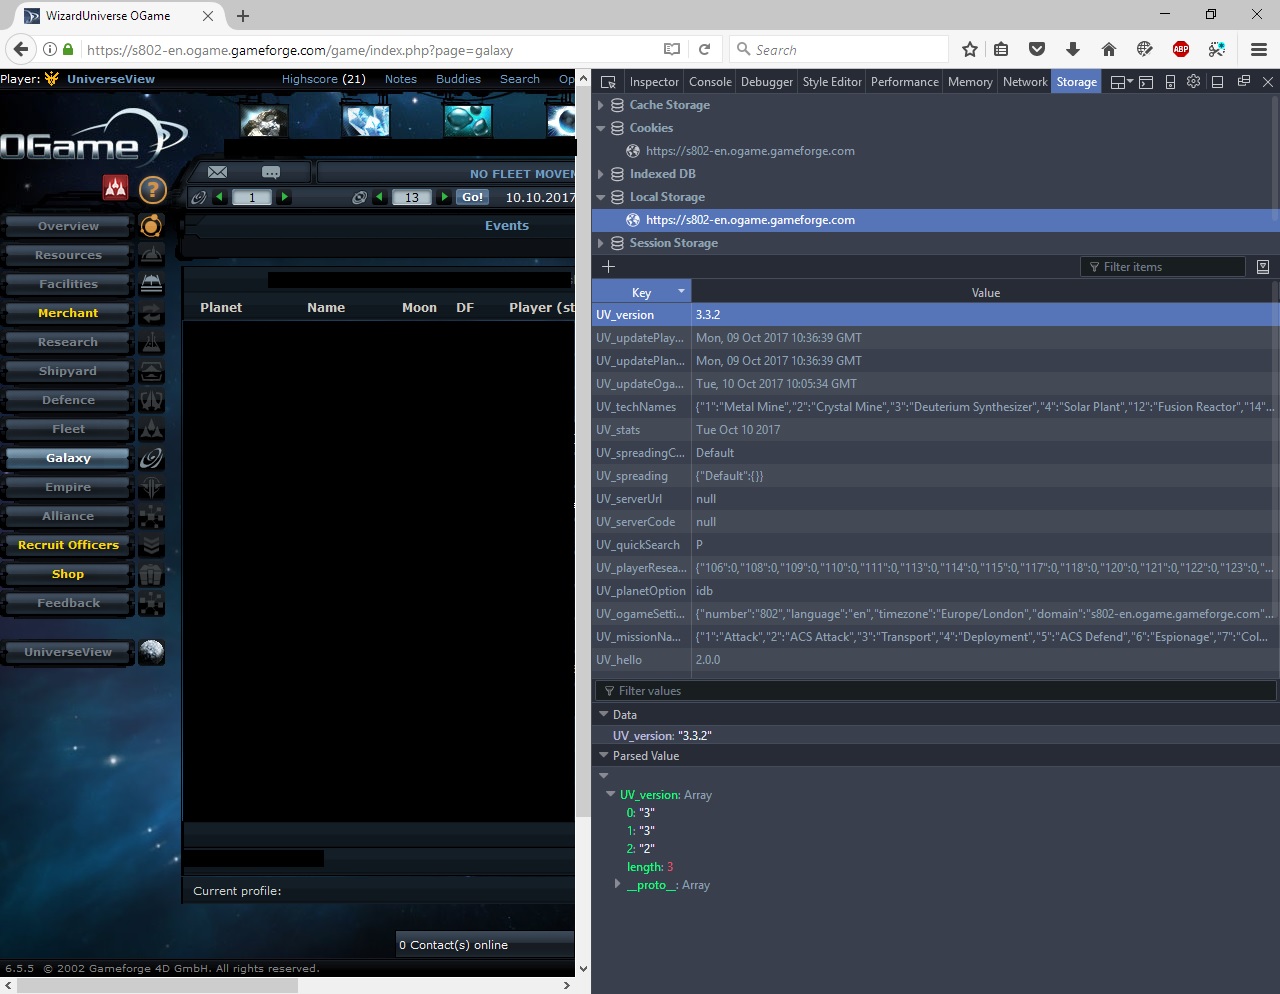The image size is (1280, 994).
Task: Select the UV_techNames storage row
Action: [x=935, y=407]
